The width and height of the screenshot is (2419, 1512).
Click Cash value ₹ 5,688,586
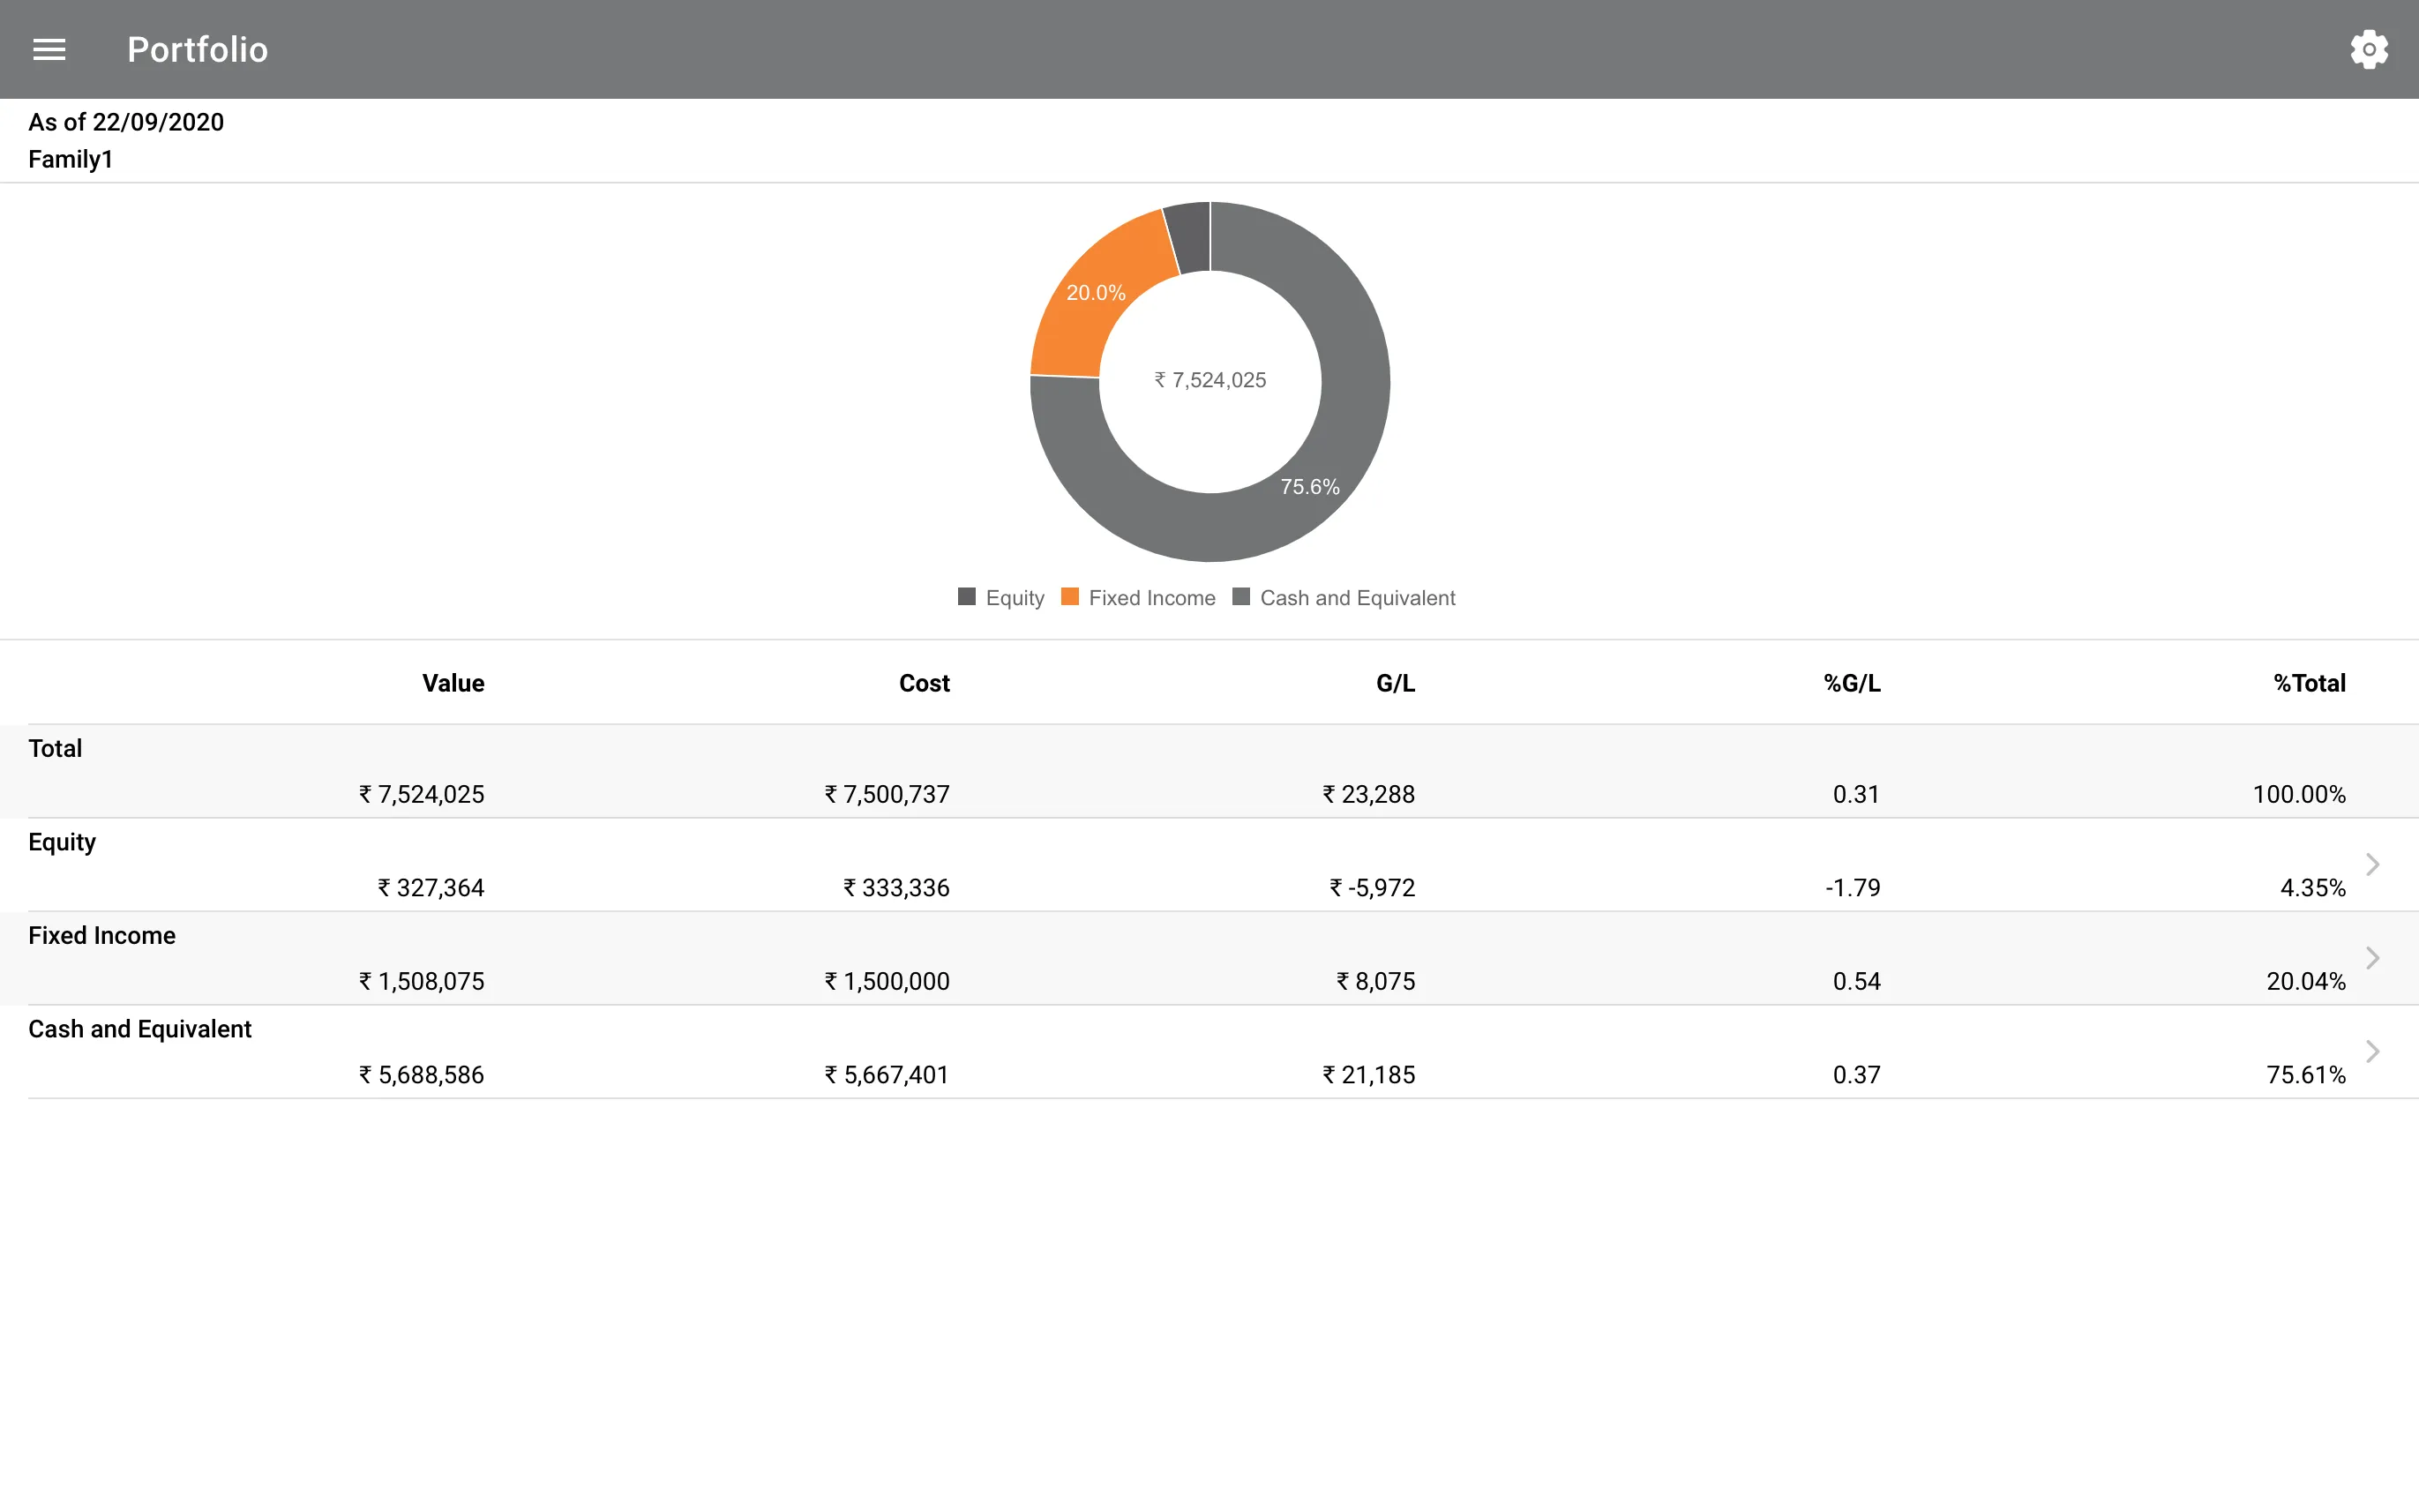(421, 1075)
